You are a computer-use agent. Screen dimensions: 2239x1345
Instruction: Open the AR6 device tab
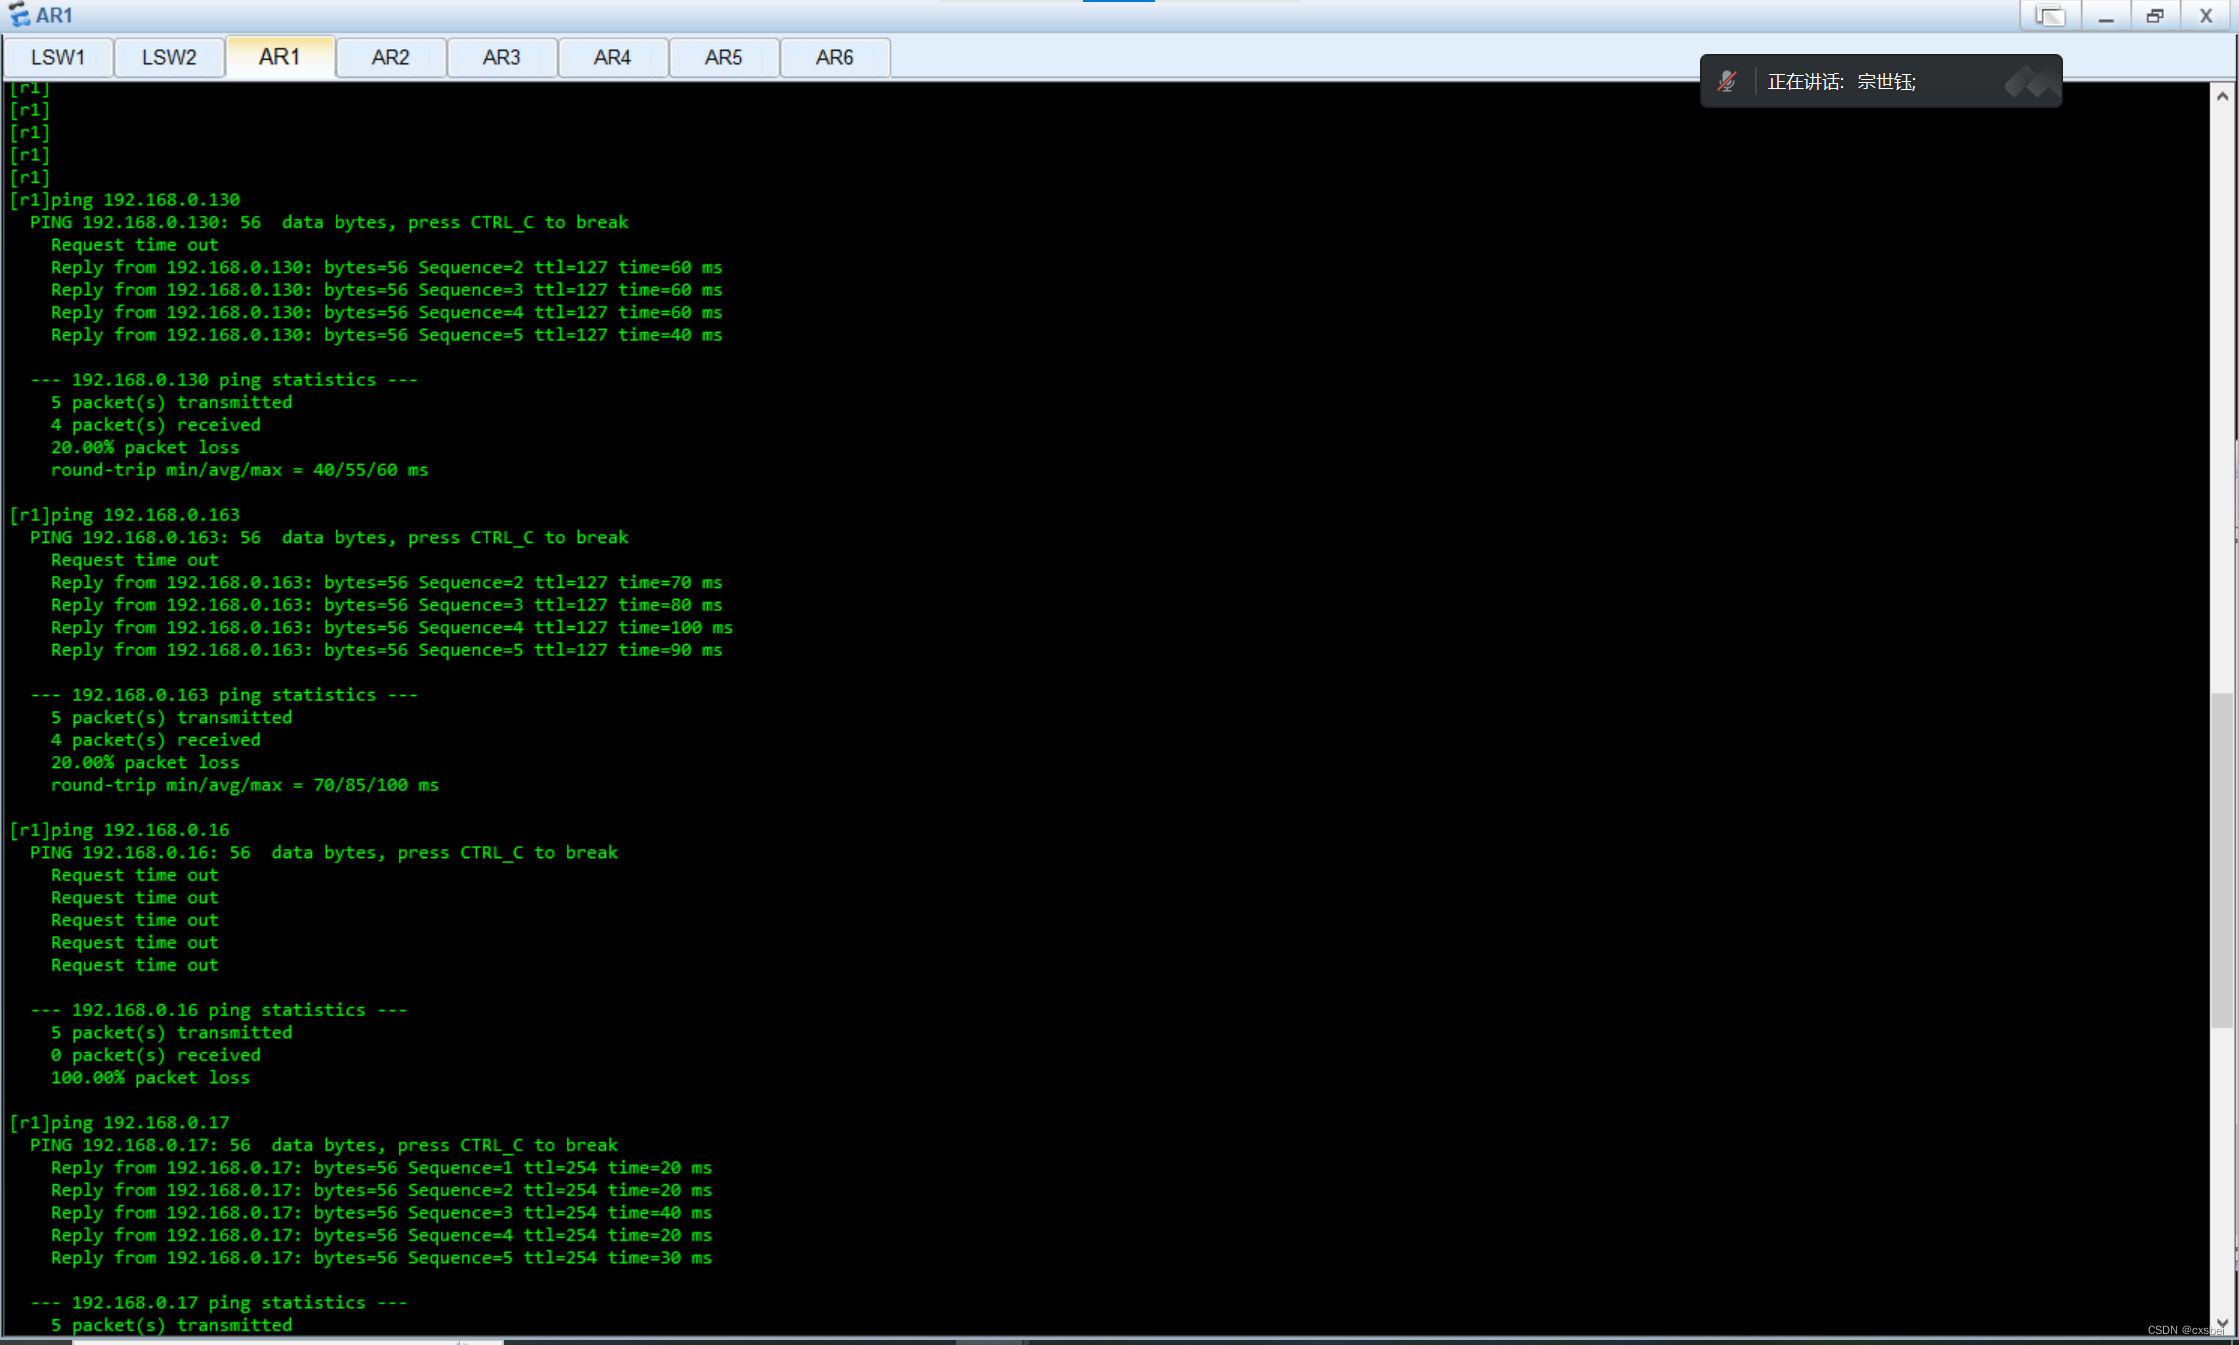834,57
